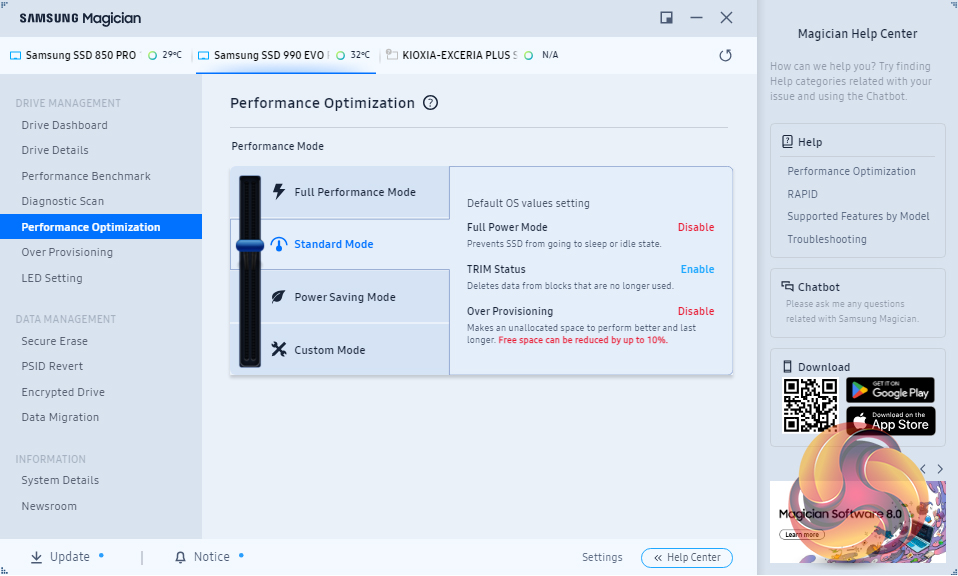958x576 pixels.
Task: Click the performance mode slider handle
Action: pyautogui.click(x=249, y=244)
